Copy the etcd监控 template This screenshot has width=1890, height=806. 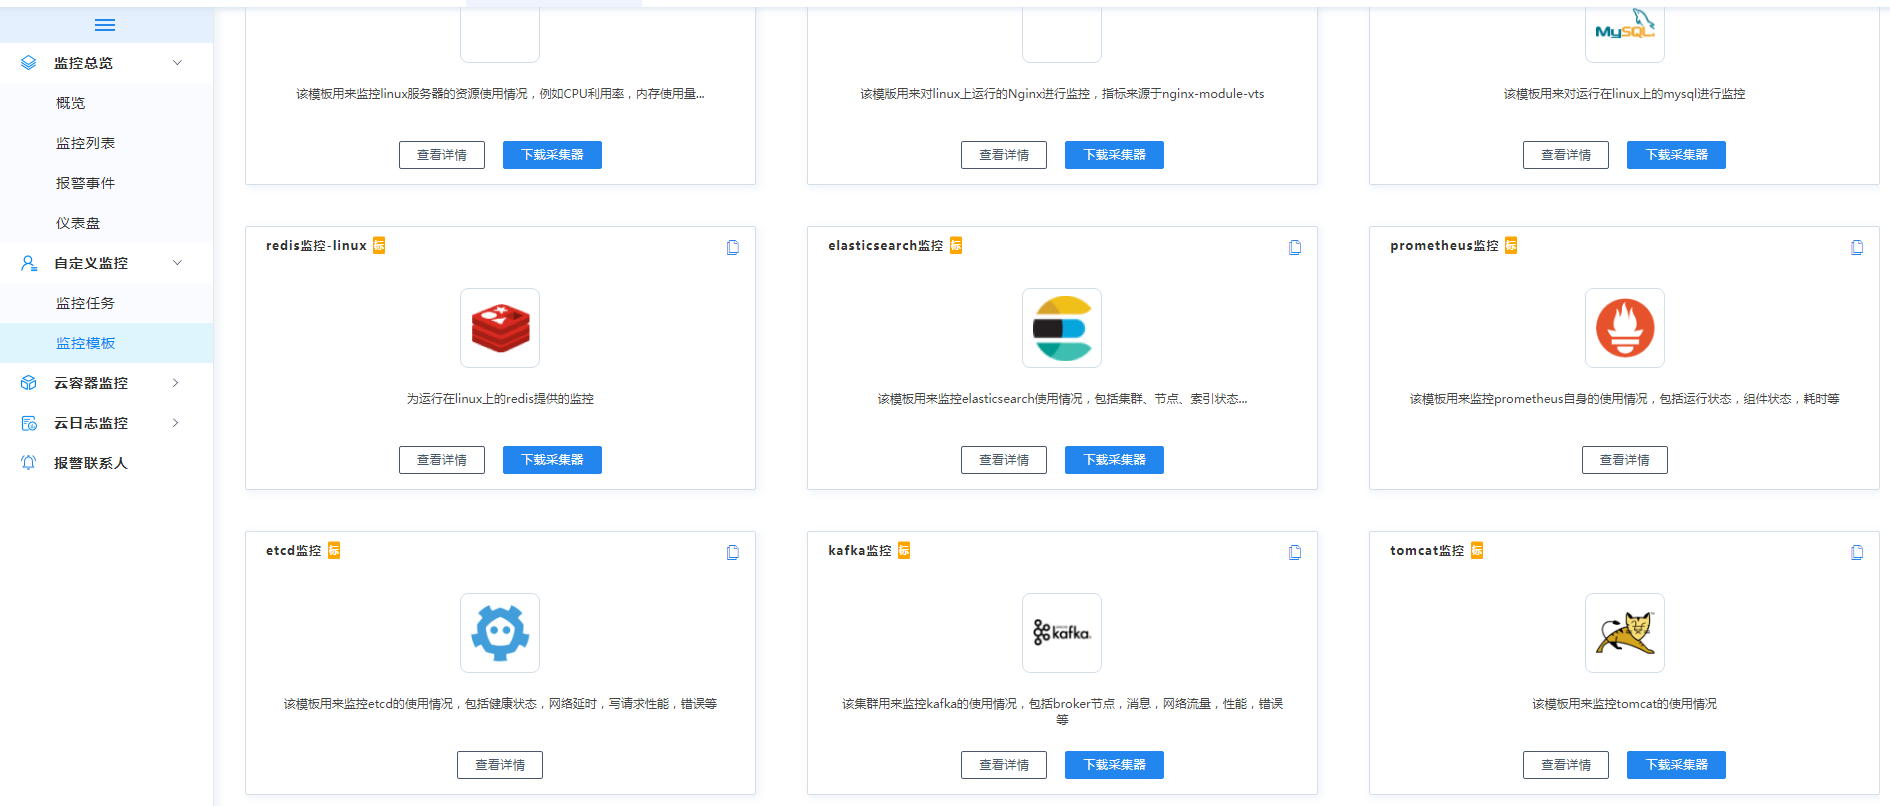click(733, 552)
